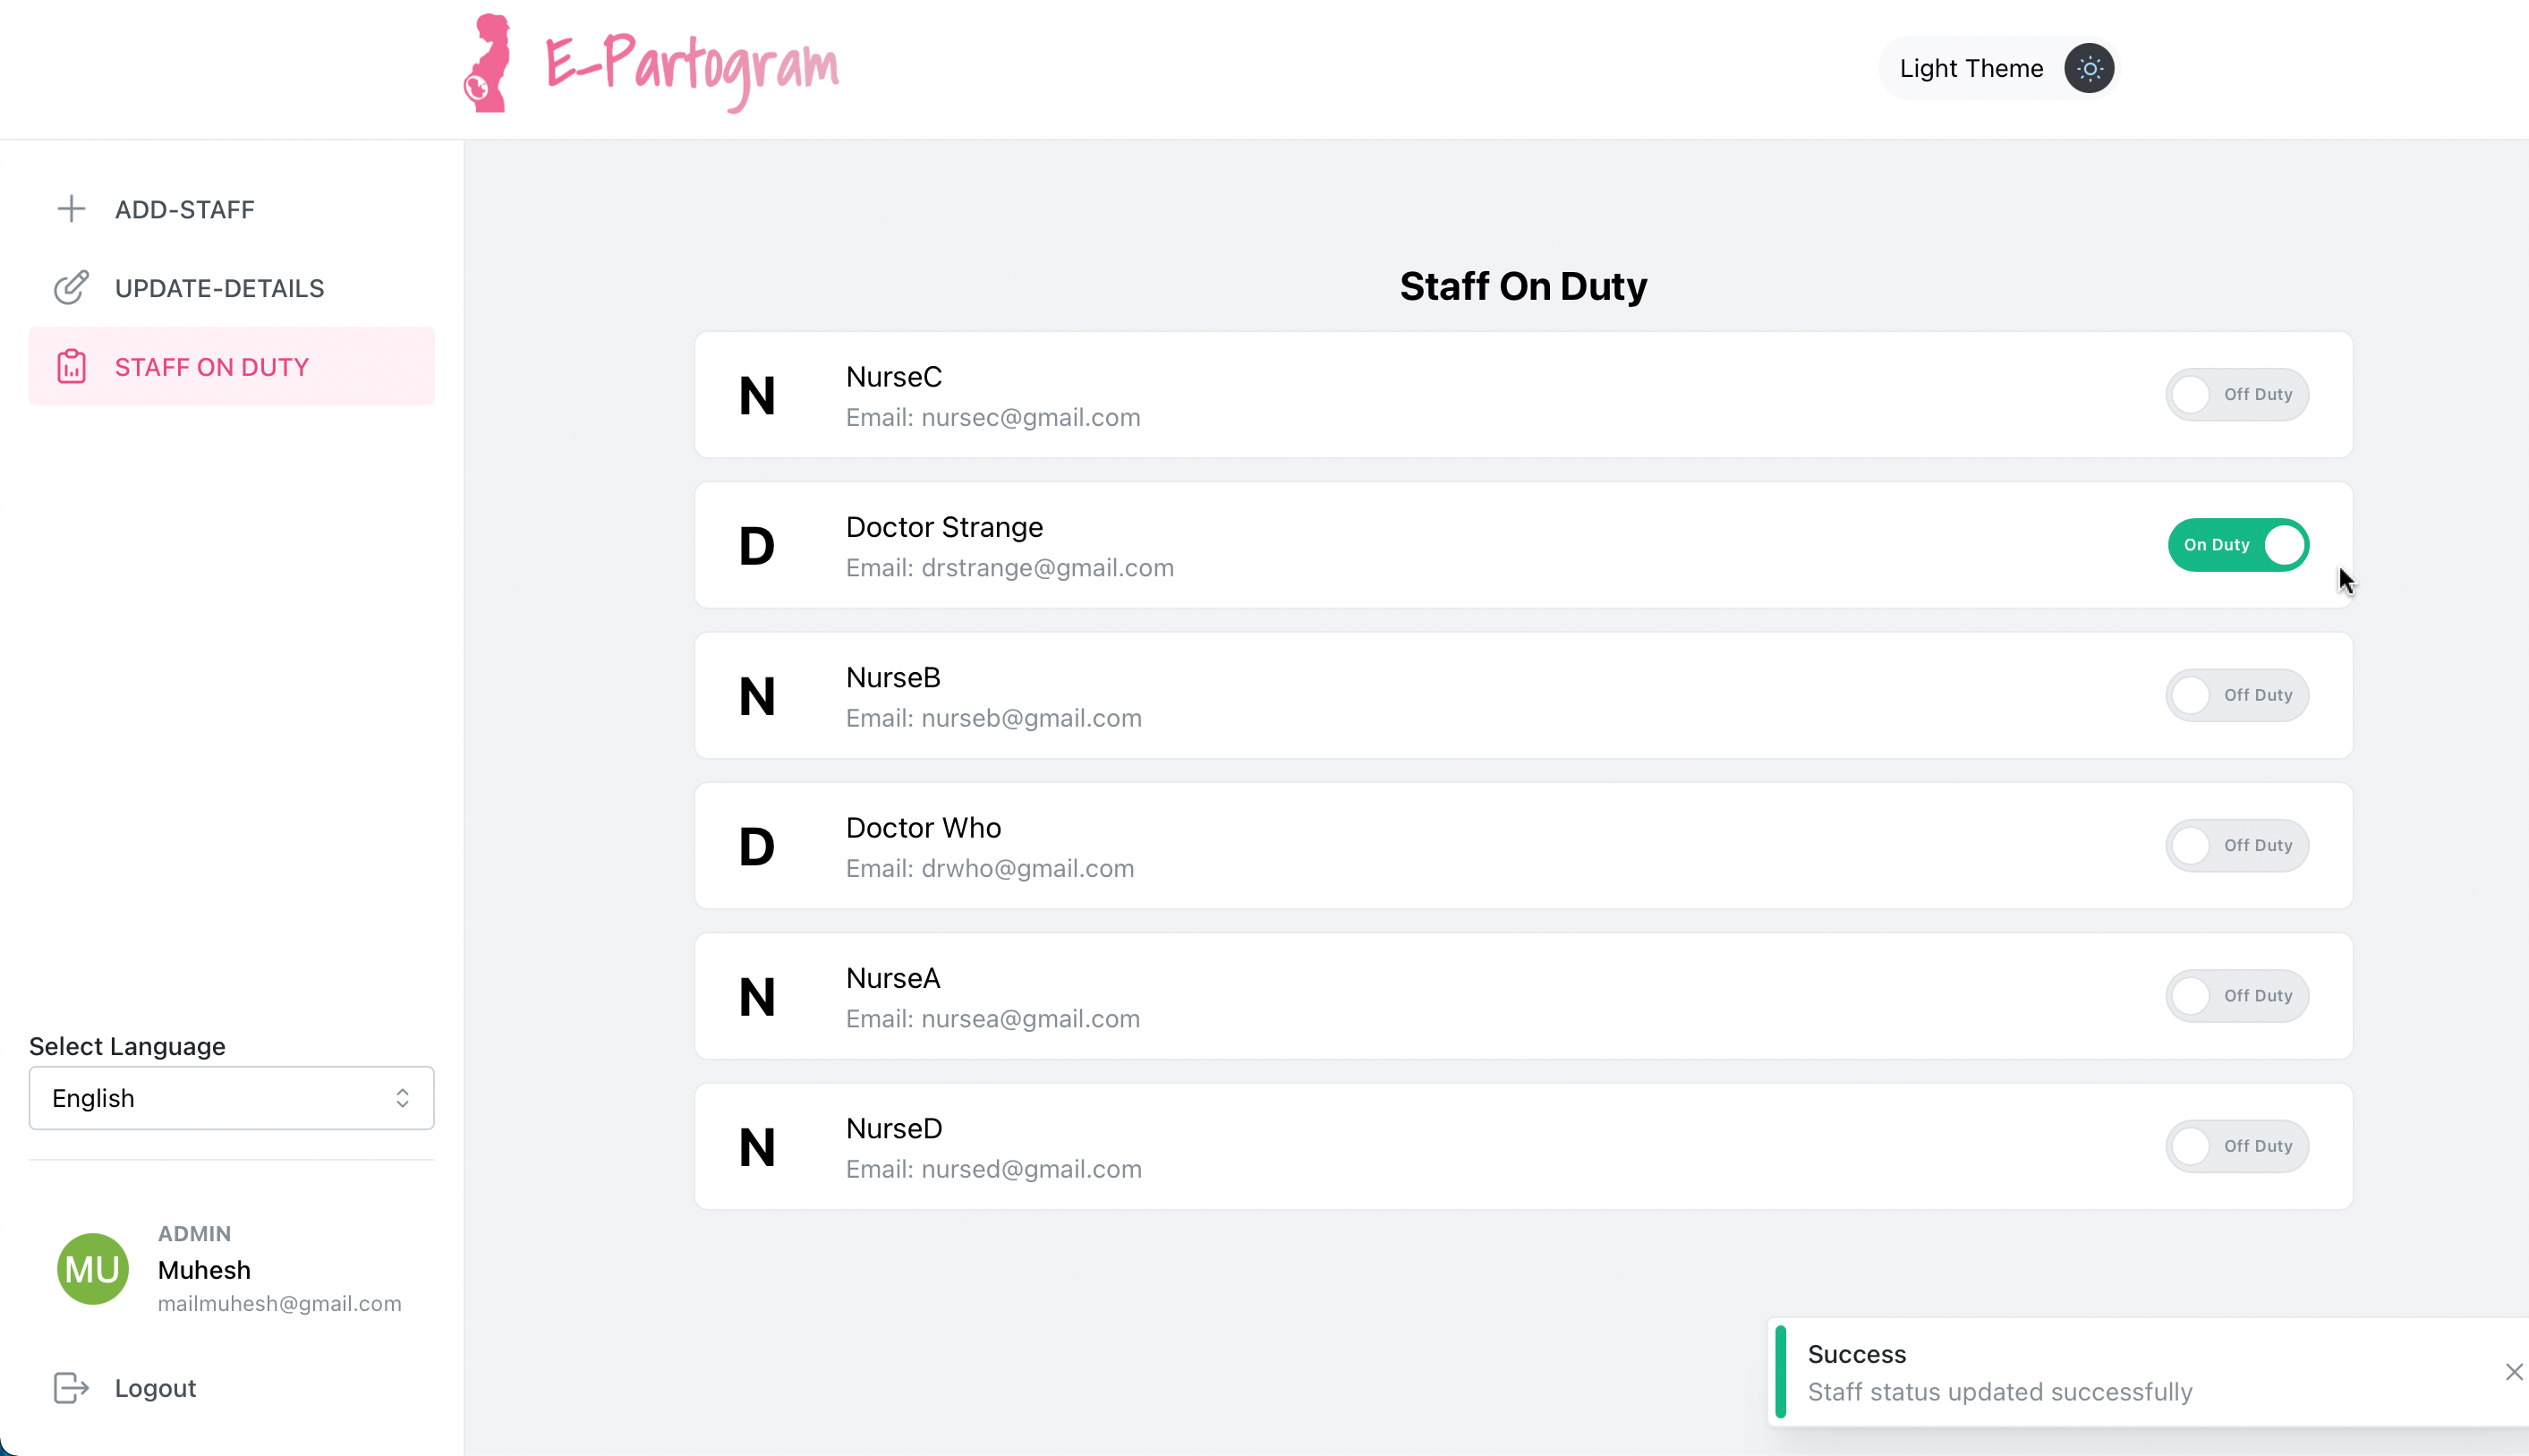Dismiss the Success notification with X
2529x1456 pixels.
(x=2513, y=1372)
